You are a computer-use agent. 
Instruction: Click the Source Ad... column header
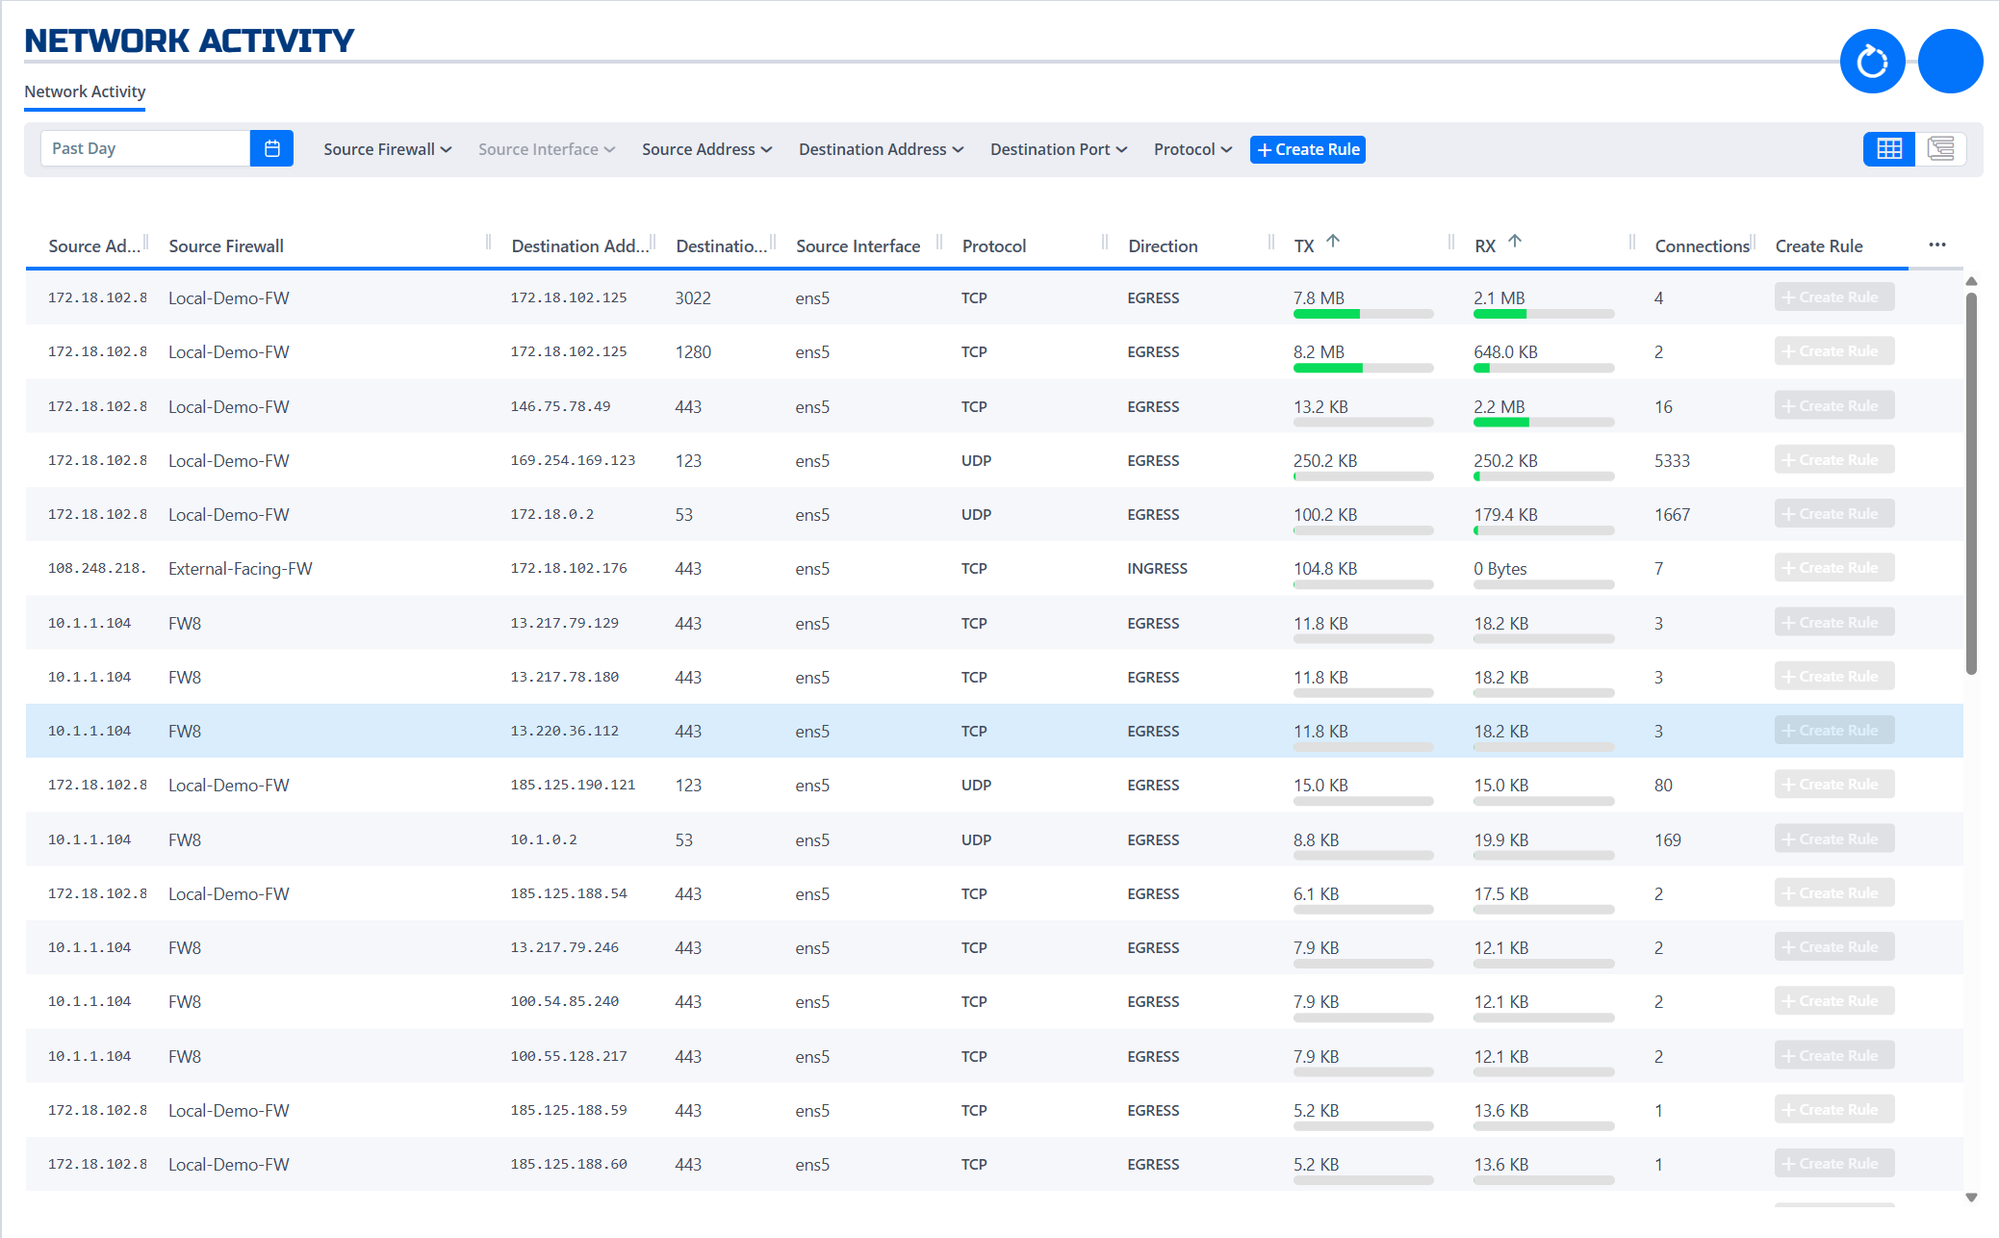tap(94, 246)
